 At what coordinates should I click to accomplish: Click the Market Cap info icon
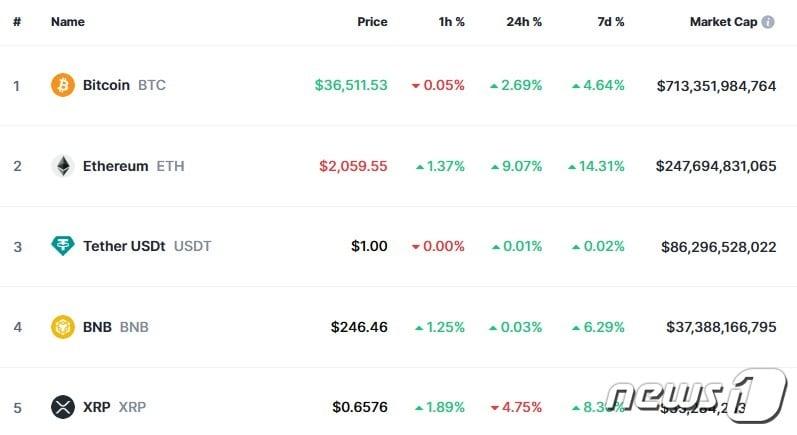click(x=768, y=22)
